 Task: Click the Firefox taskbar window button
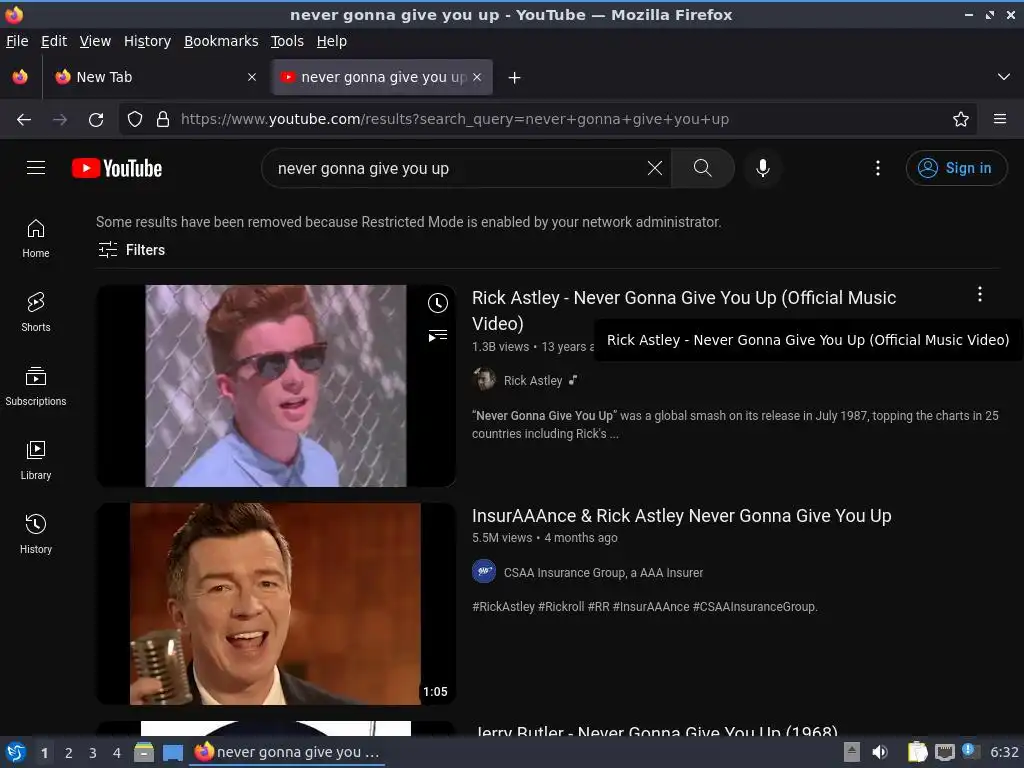[x=287, y=752]
